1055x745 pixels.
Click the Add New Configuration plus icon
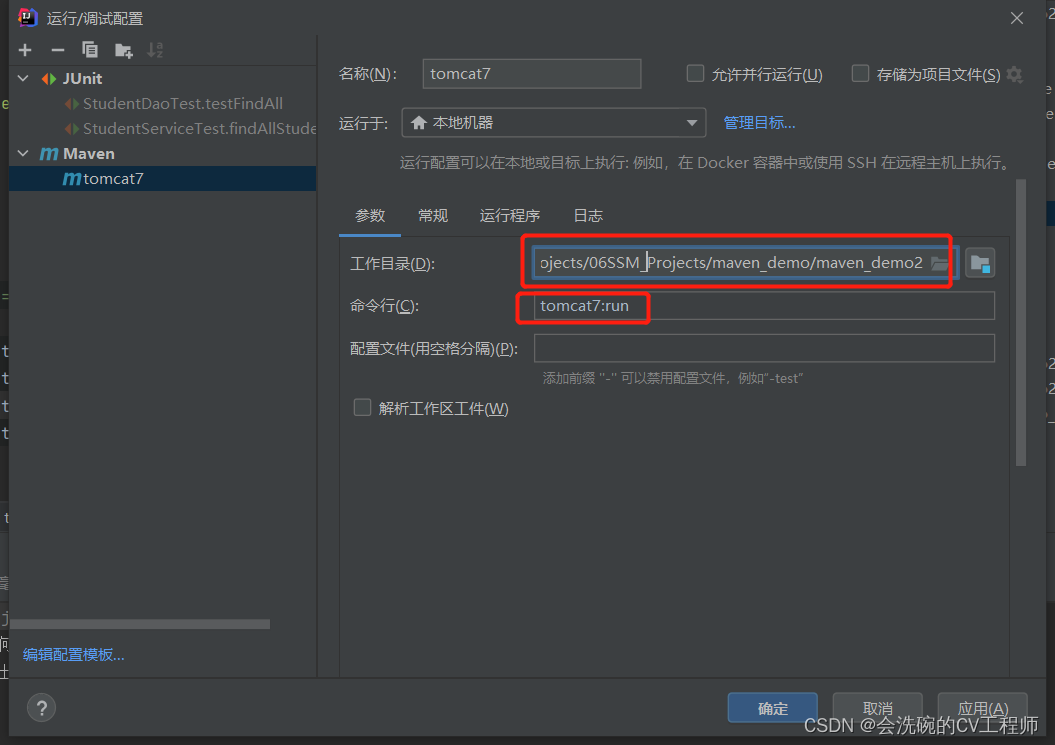(25, 50)
